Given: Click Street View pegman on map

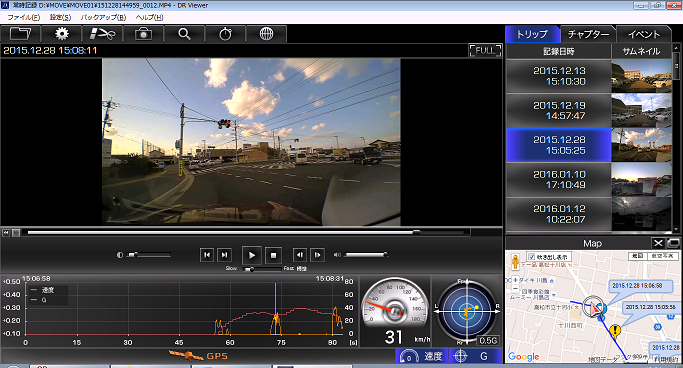Looking at the screenshot, I should (x=515, y=261).
